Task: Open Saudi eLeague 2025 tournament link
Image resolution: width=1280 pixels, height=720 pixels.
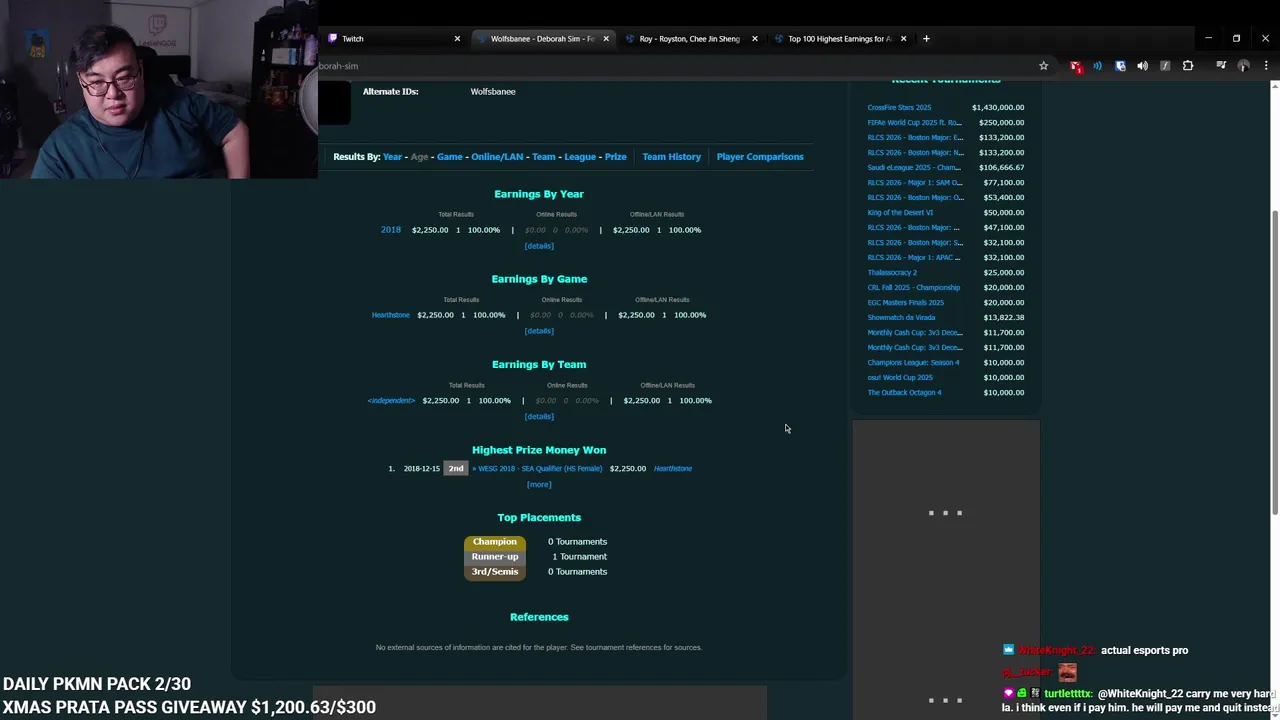Action: 914,168
